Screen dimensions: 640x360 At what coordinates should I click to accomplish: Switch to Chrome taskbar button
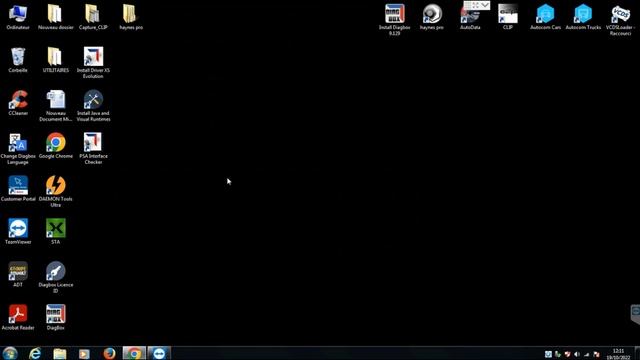[x=134, y=353]
